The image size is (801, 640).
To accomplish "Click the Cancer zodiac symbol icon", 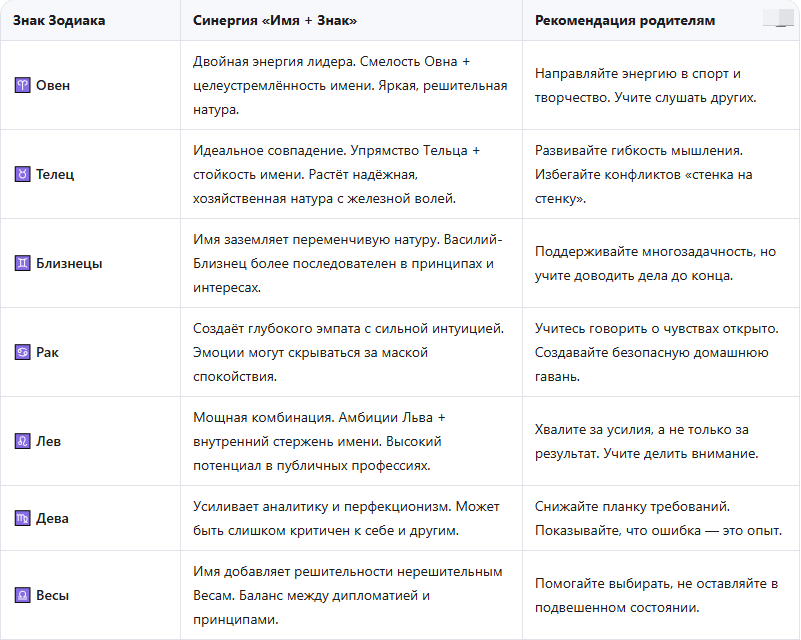I will tap(22, 352).
